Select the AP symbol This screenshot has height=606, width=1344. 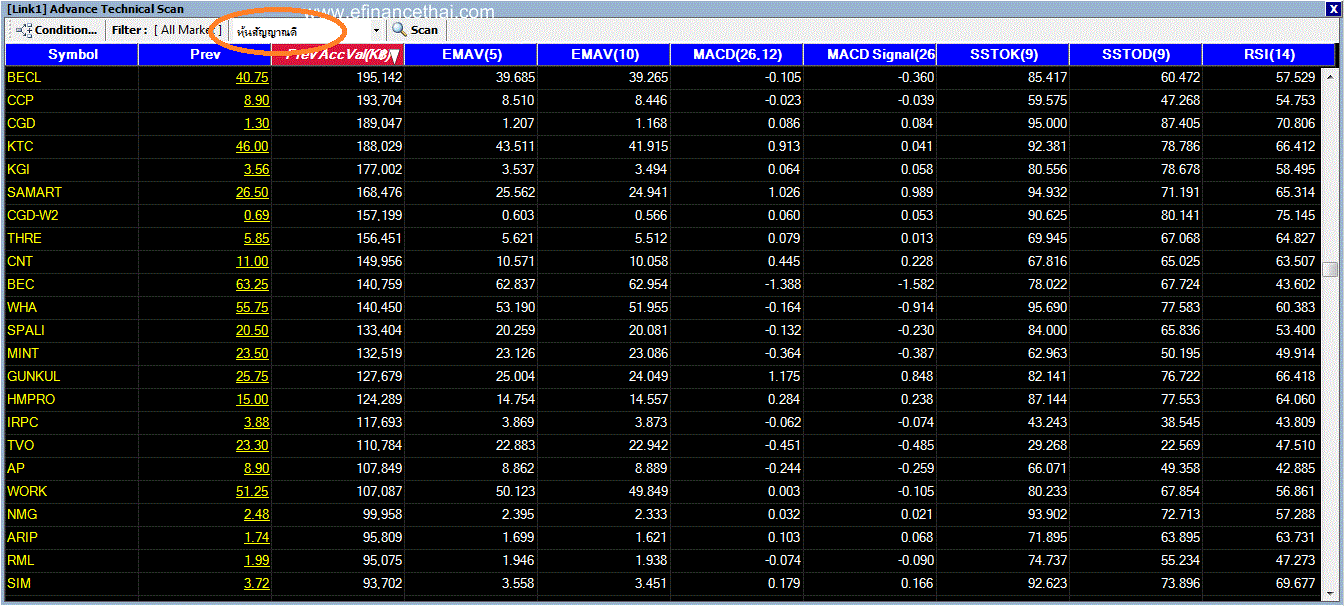16,468
